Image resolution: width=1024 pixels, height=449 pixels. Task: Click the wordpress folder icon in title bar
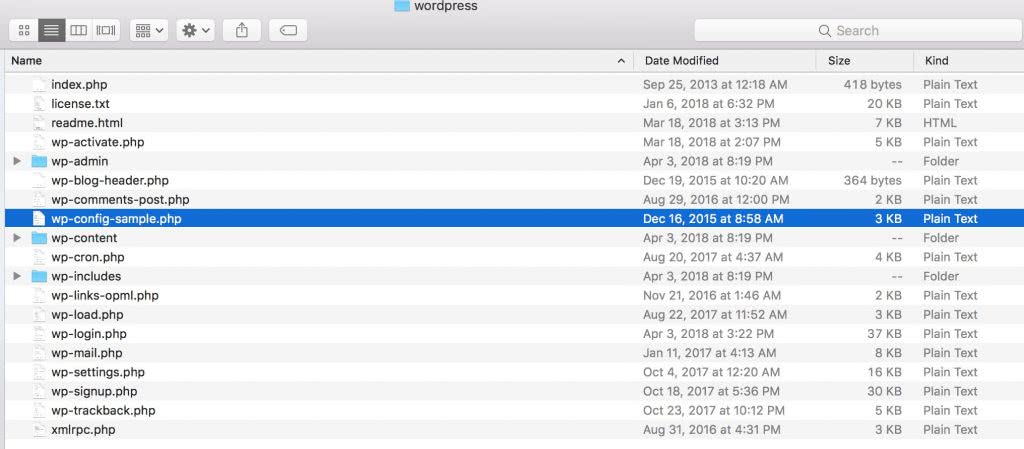point(402,6)
